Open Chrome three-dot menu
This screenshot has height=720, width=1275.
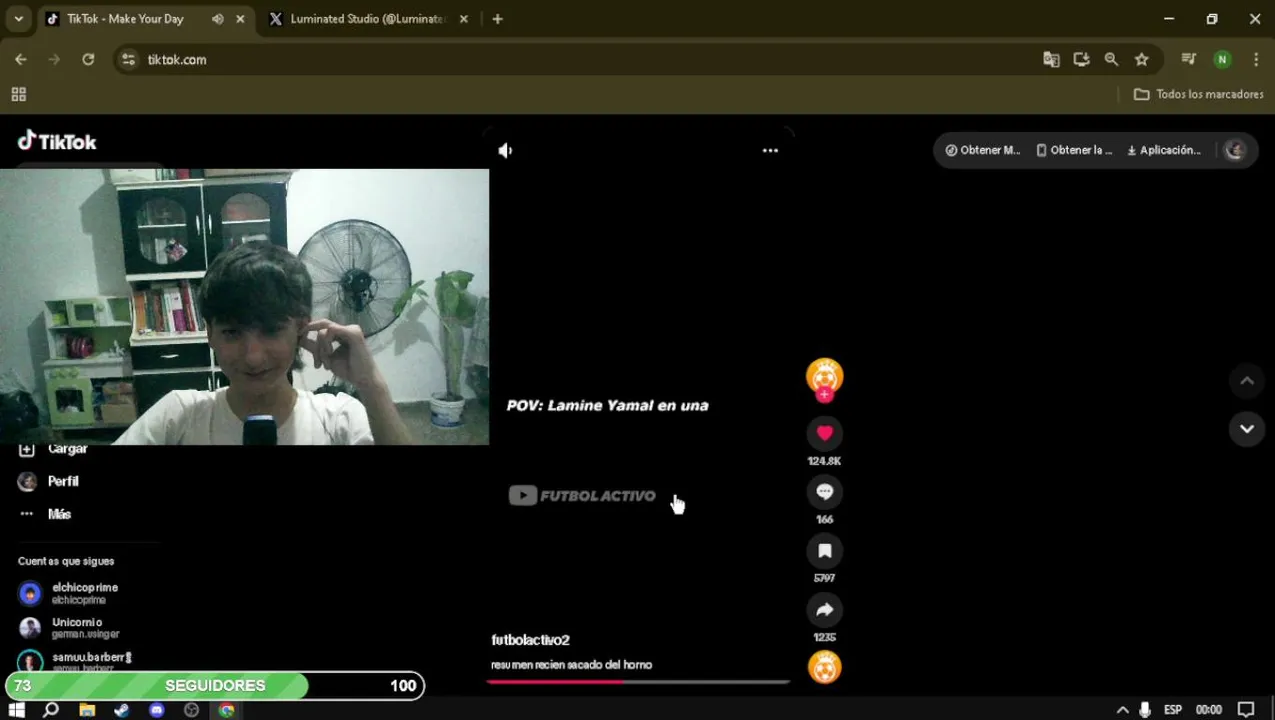tap(1256, 60)
